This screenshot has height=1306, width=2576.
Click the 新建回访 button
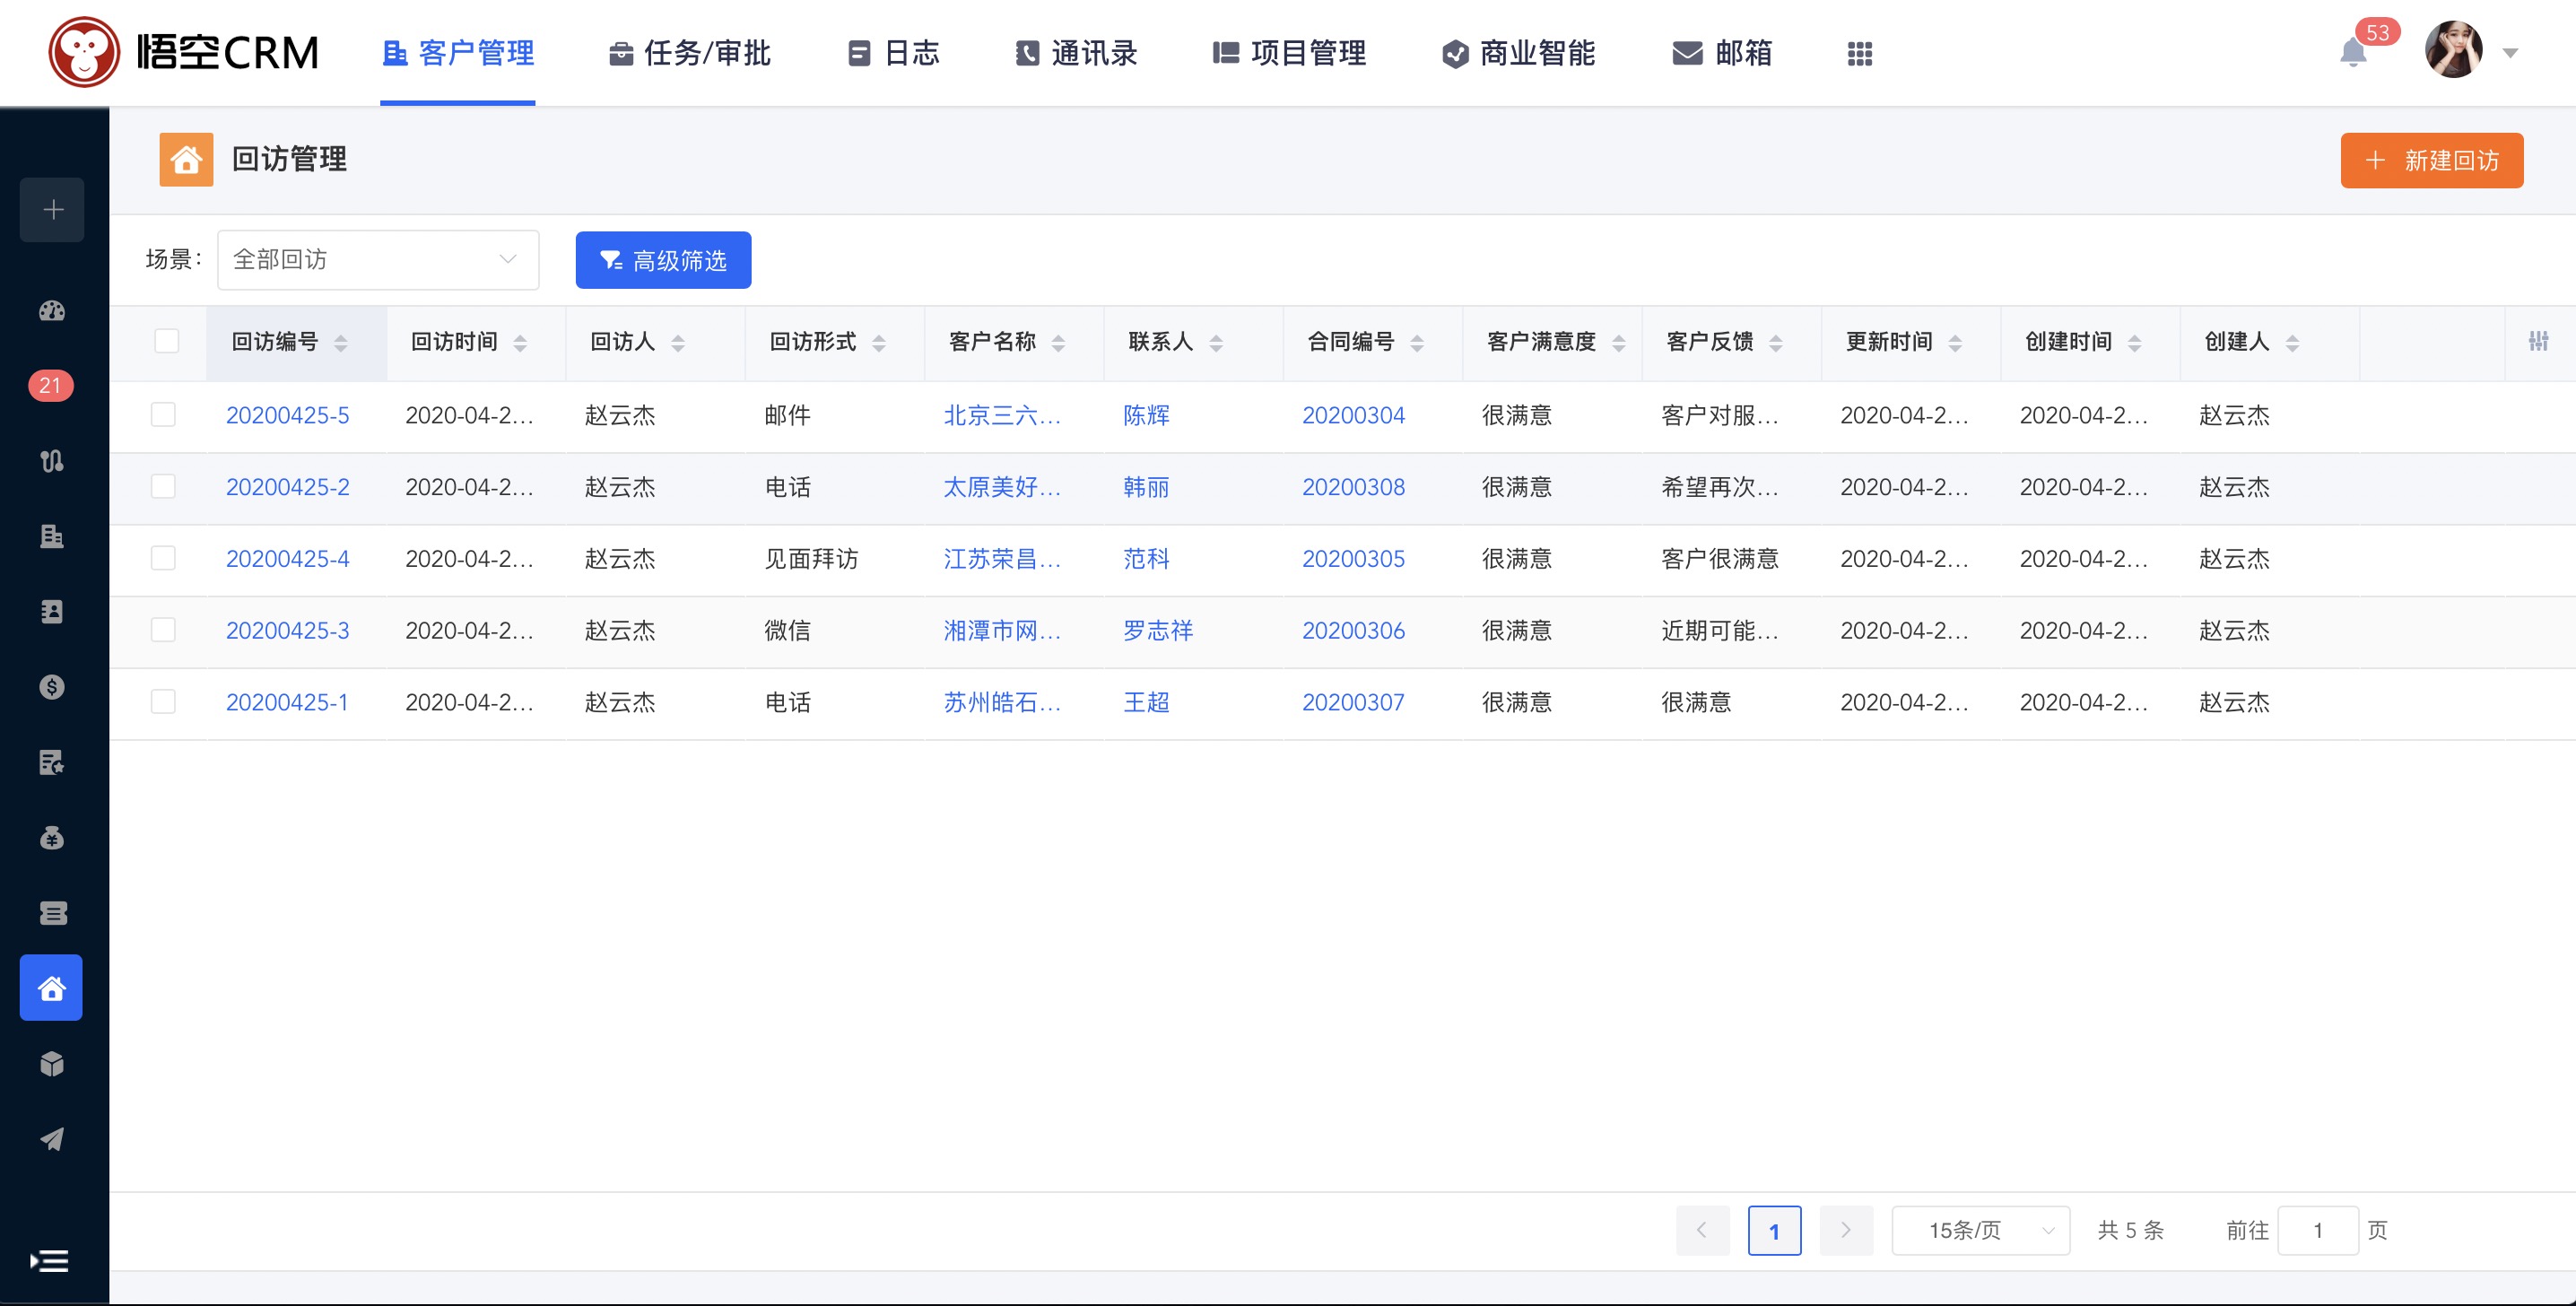(2431, 161)
